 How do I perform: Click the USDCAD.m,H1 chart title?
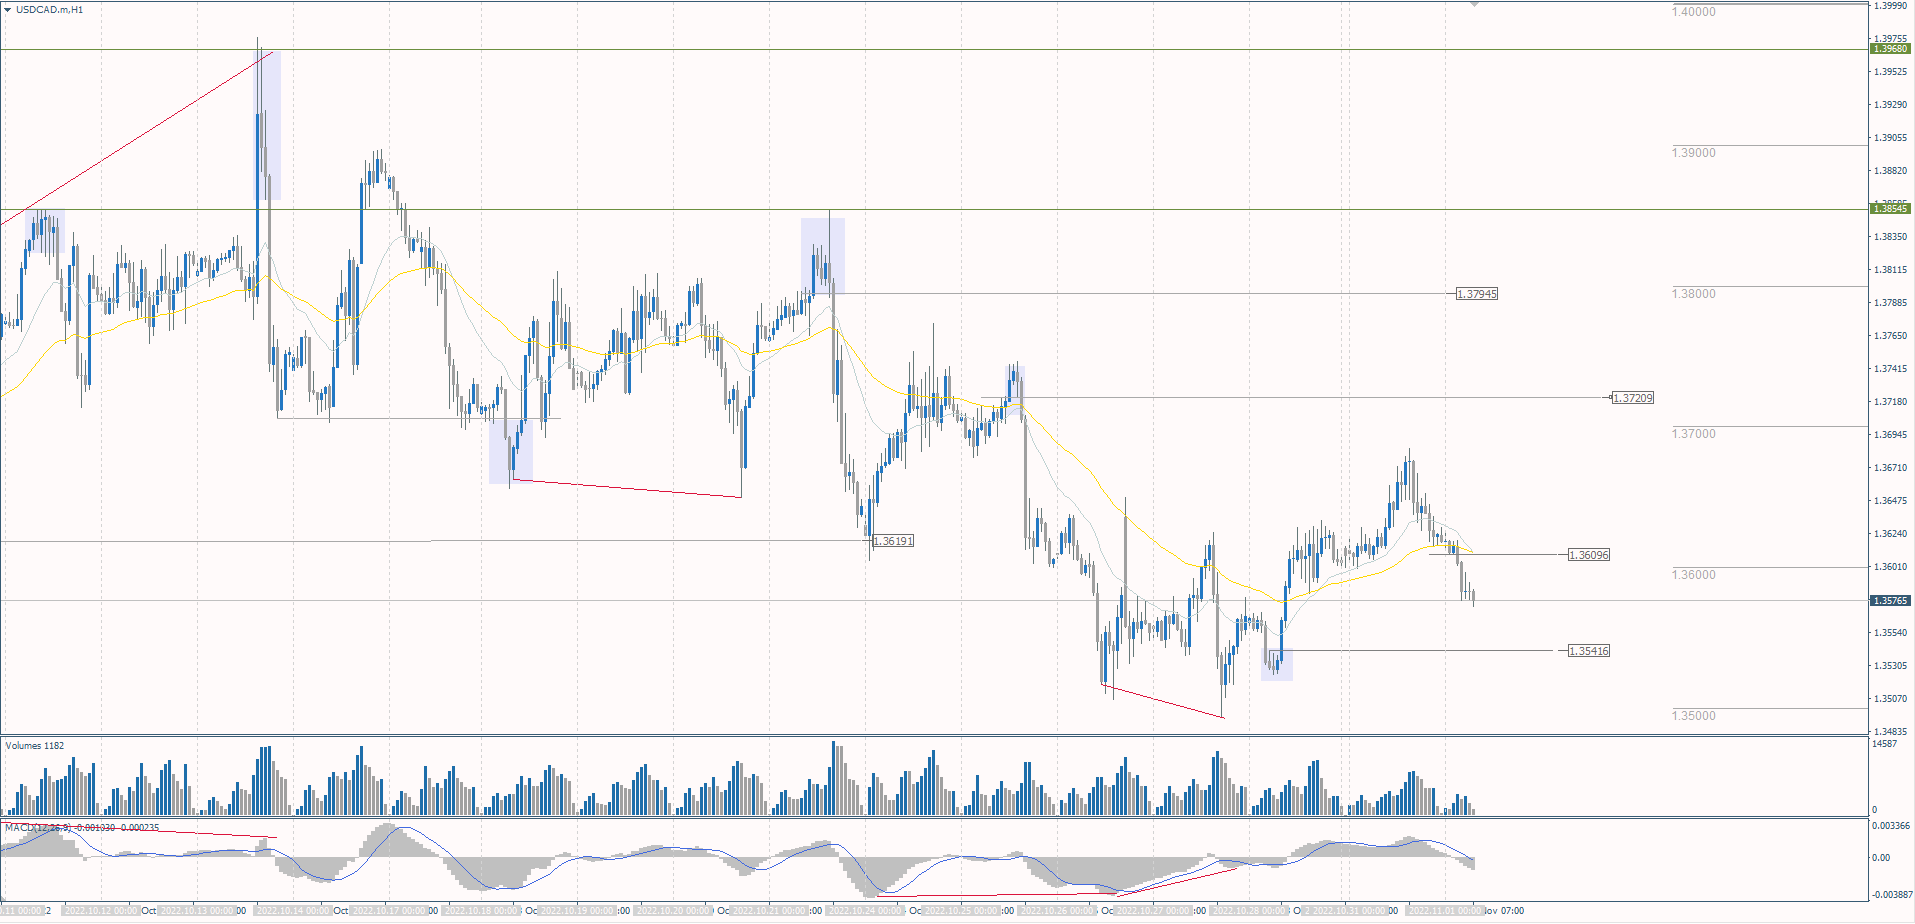[49, 9]
